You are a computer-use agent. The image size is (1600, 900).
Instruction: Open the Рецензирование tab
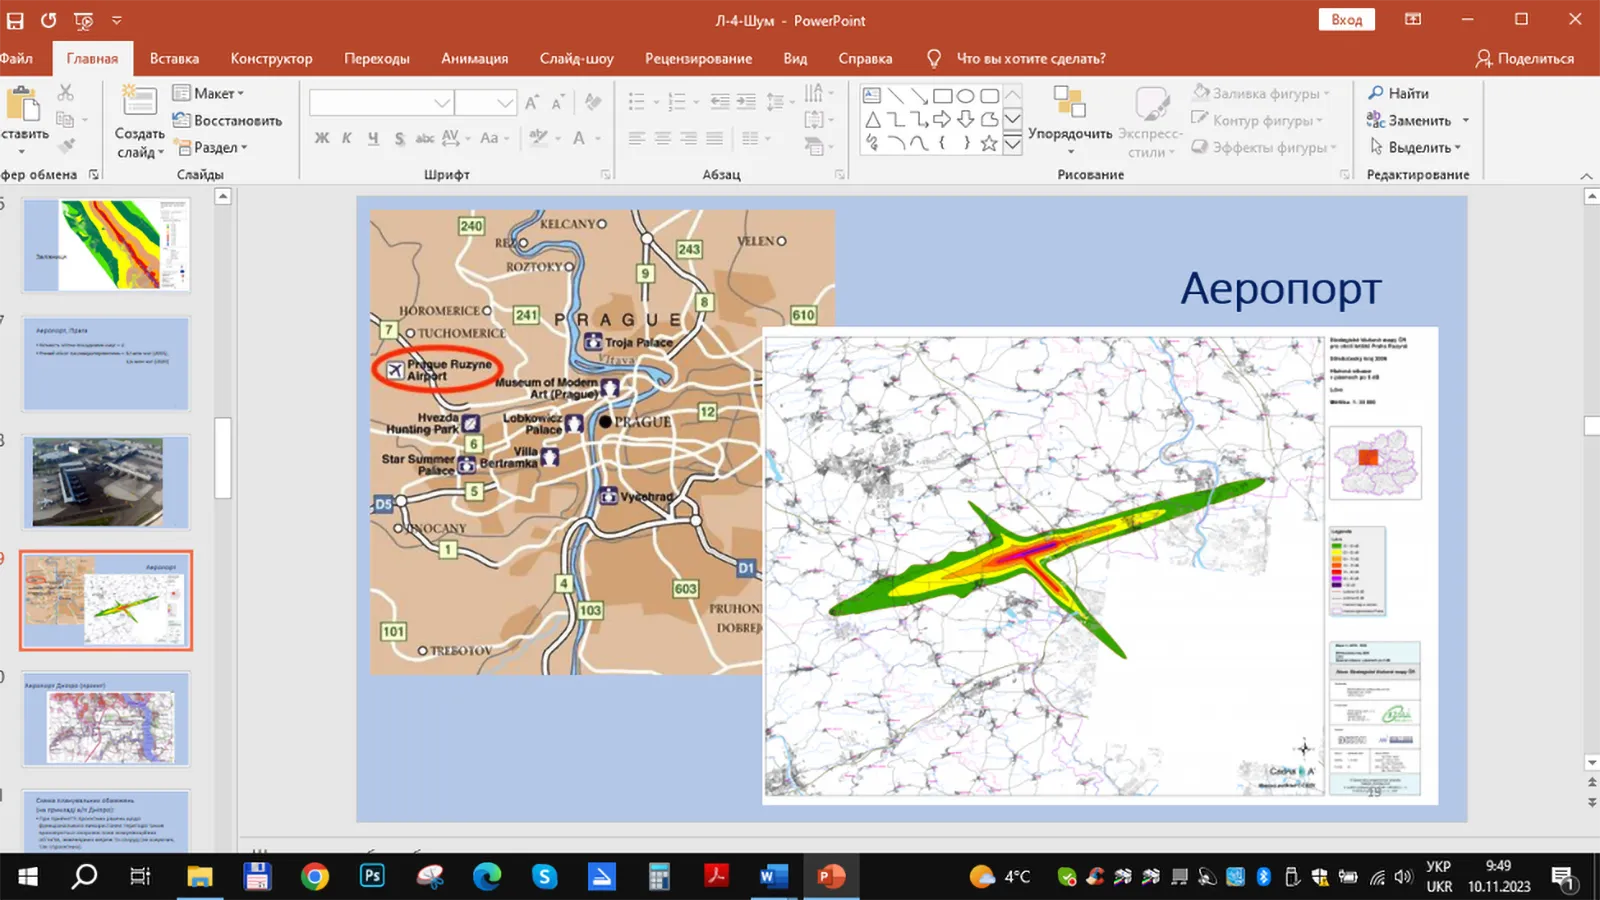pyautogui.click(x=698, y=58)
